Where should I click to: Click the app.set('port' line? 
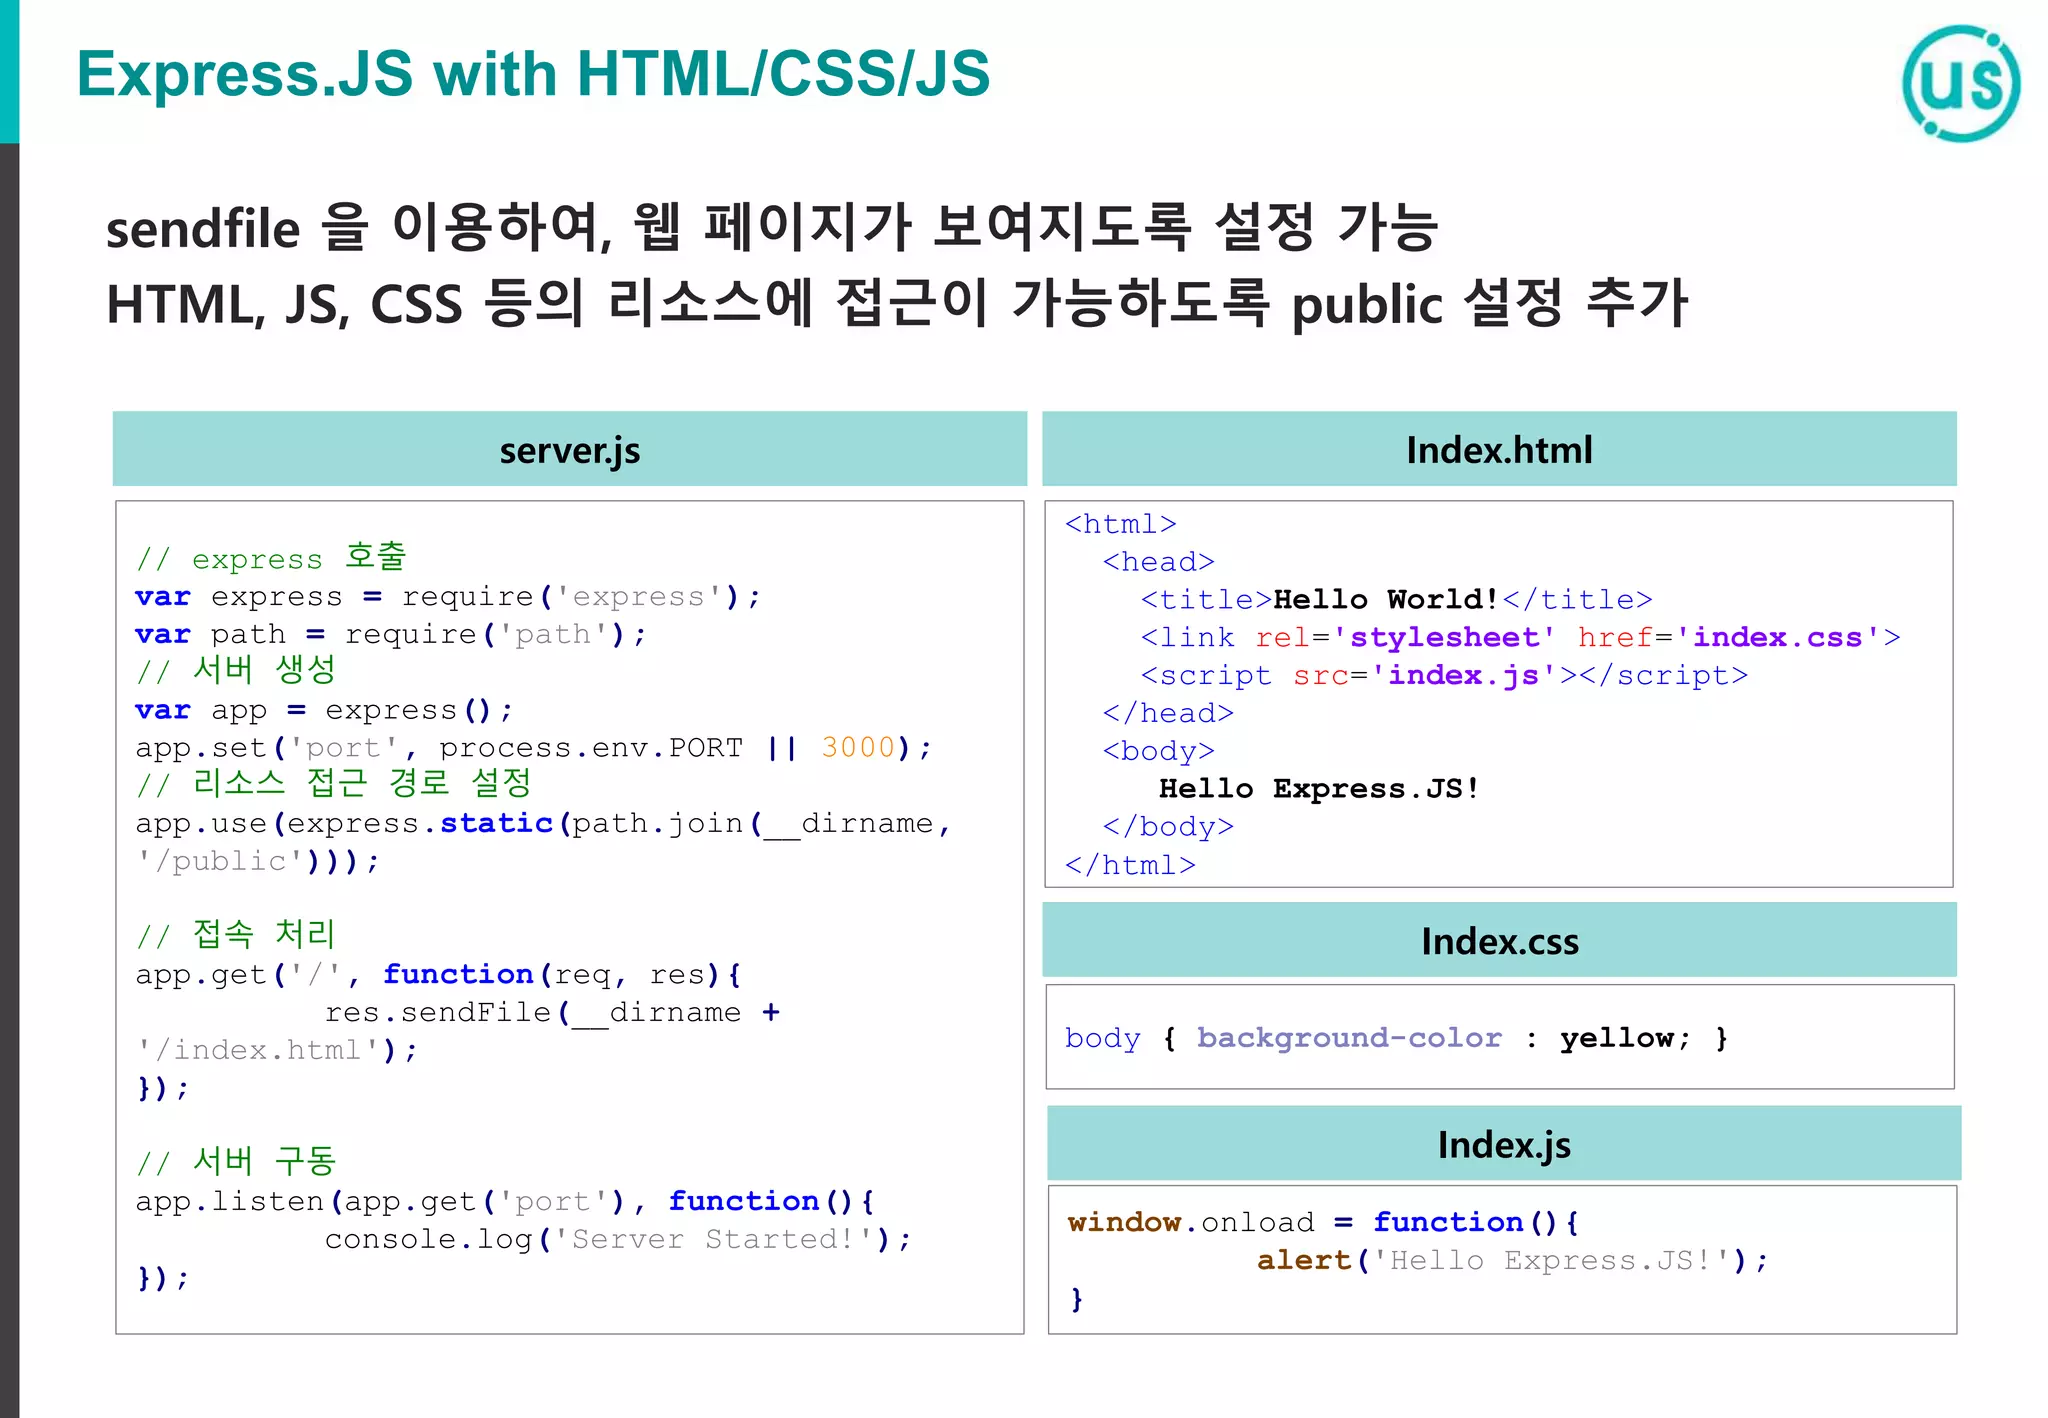[534, 748]
